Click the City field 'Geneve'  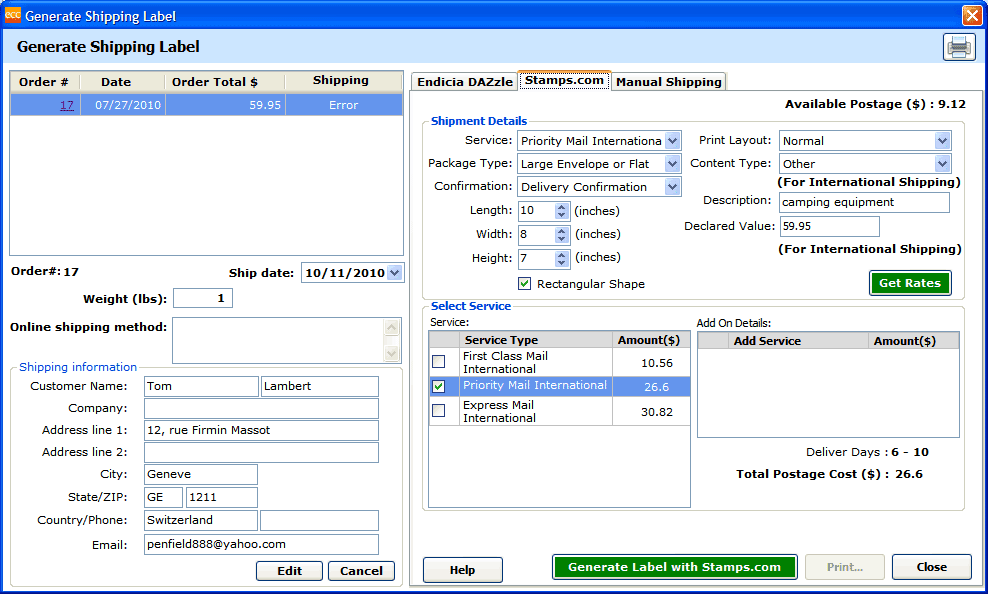click(x=201, y=474)
